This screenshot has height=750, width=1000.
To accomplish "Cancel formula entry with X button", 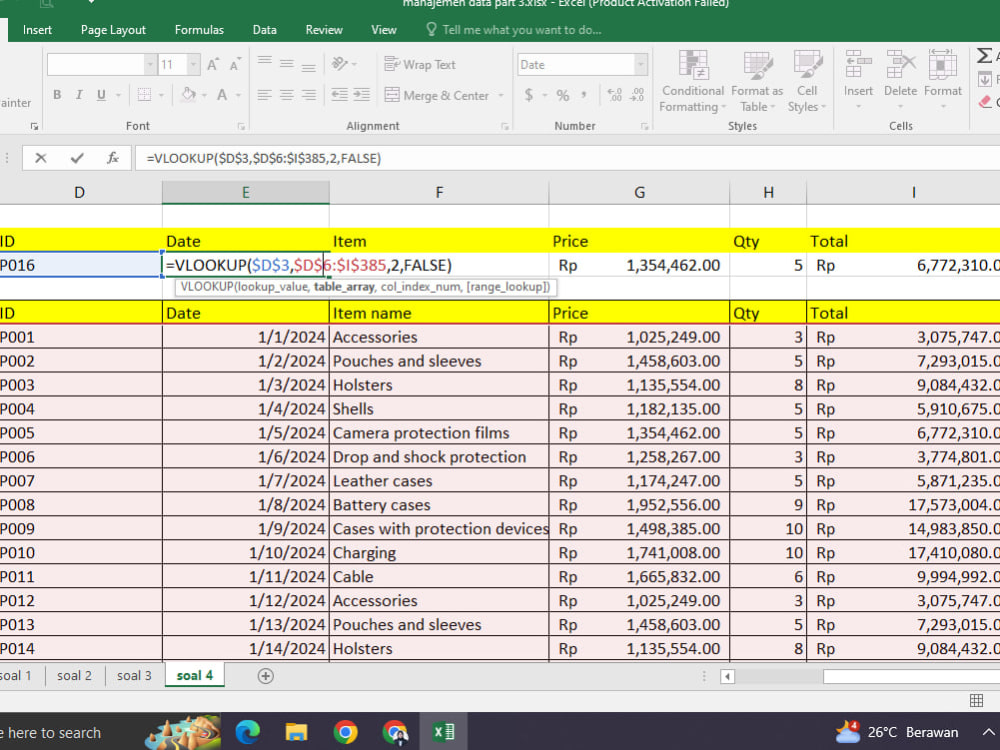I will tap(41, 158).
